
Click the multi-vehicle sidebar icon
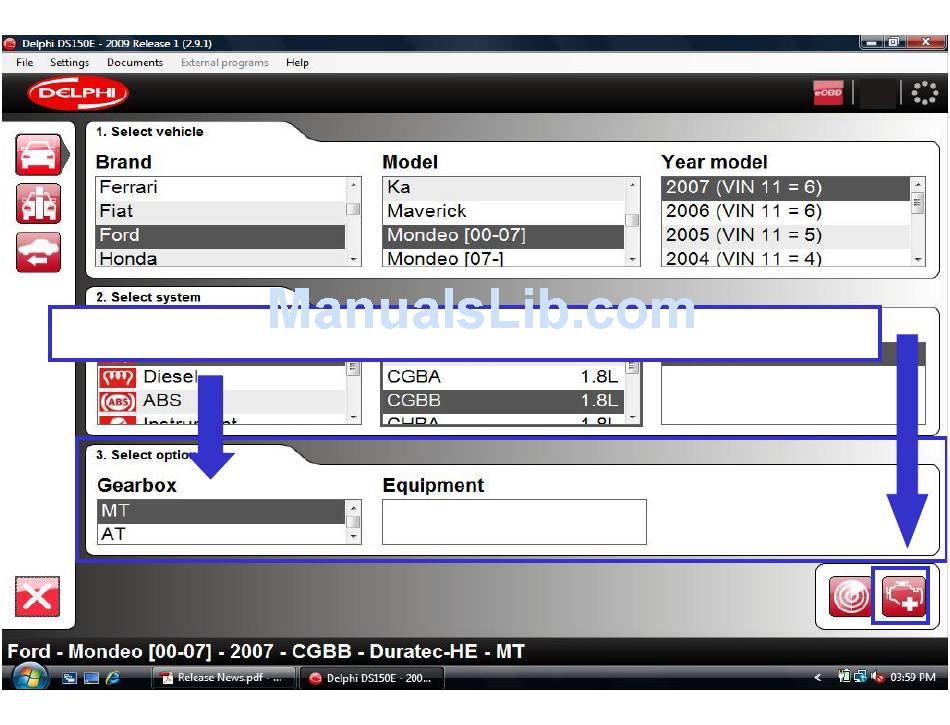(39, 204)
